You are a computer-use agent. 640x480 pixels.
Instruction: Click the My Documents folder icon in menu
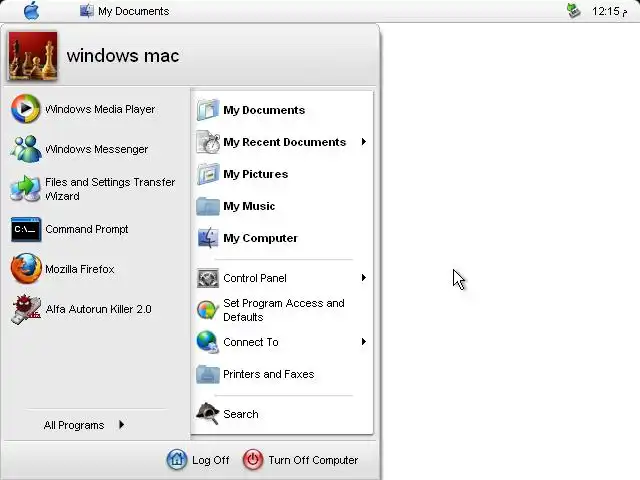208,110
